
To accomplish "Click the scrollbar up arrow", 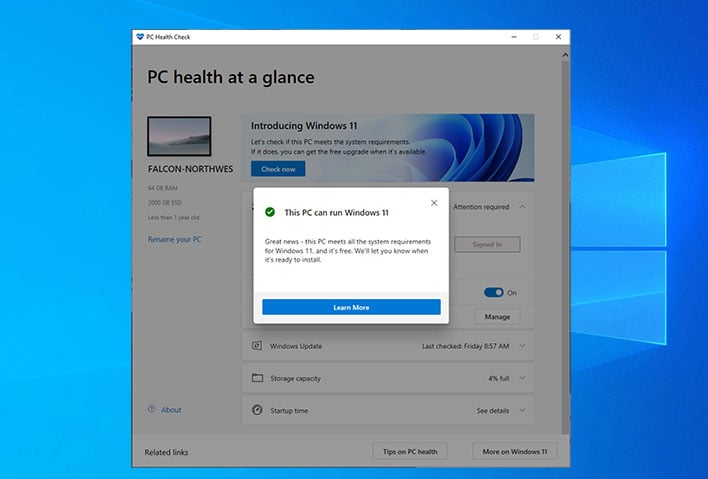I will 565,55.
